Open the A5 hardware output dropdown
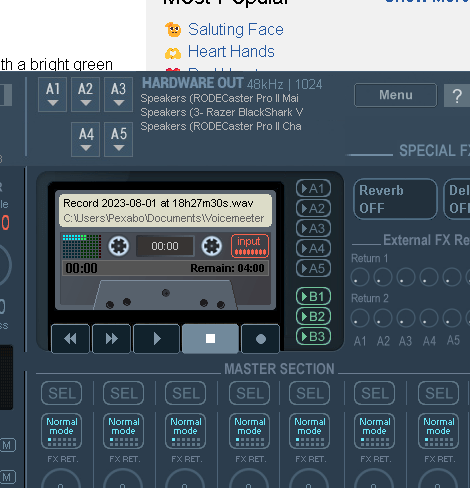This screenshot has width=470, height=488. click(x=118, y=139)
